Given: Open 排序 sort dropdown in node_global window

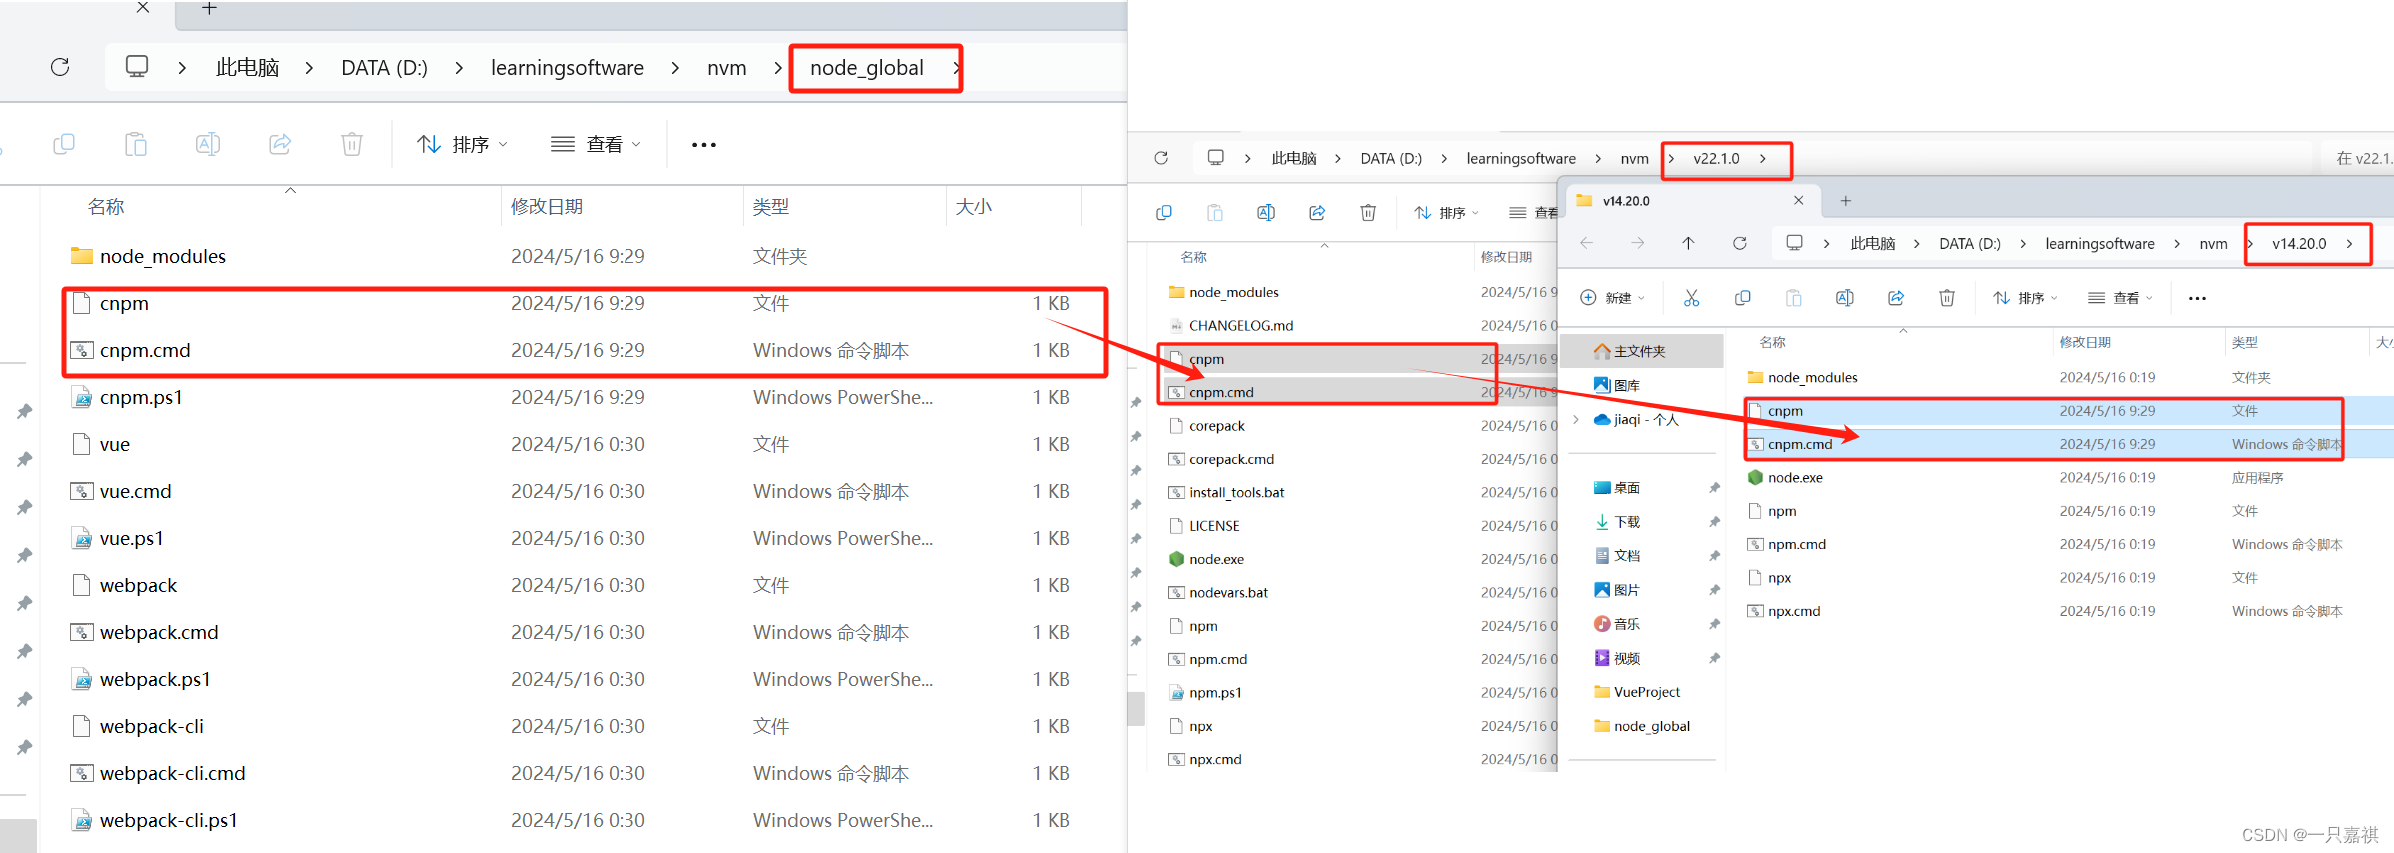Looking at the screenshot, I should pyautogui.click(x=463, y=145).
